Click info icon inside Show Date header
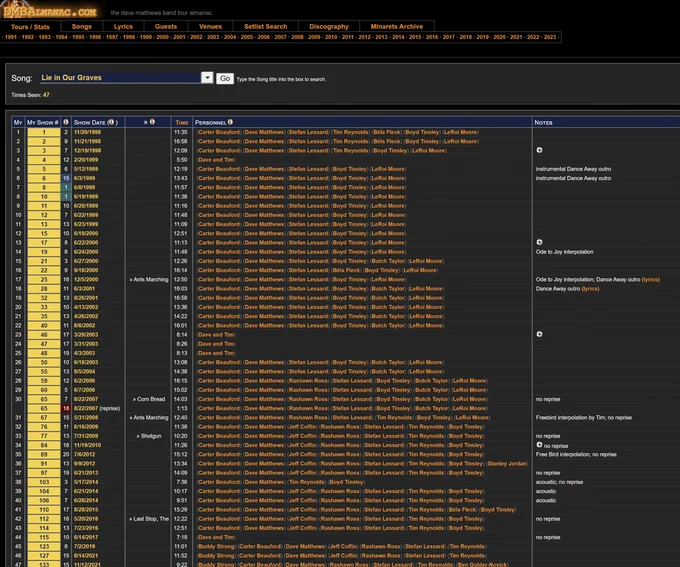Image resolution: width=680 pixels, height=567 pixels. click(x=111, y=122)
